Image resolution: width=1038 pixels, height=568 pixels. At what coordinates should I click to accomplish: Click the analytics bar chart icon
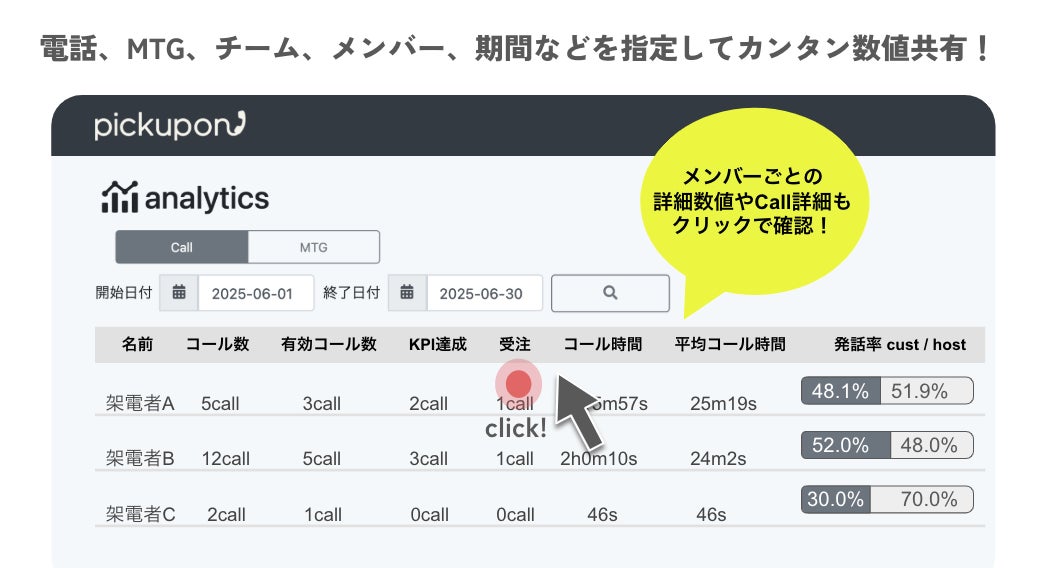[x=119, y=198]
